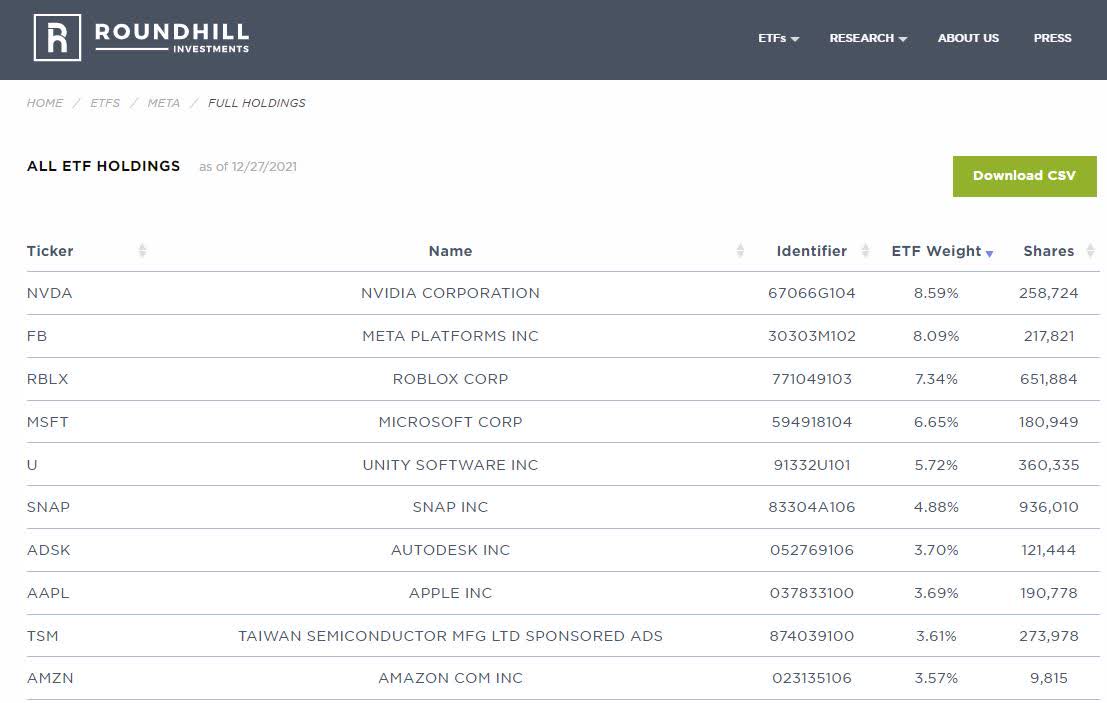Open the Press page
Screen dimensions: 1107x703
point(1052,38)
